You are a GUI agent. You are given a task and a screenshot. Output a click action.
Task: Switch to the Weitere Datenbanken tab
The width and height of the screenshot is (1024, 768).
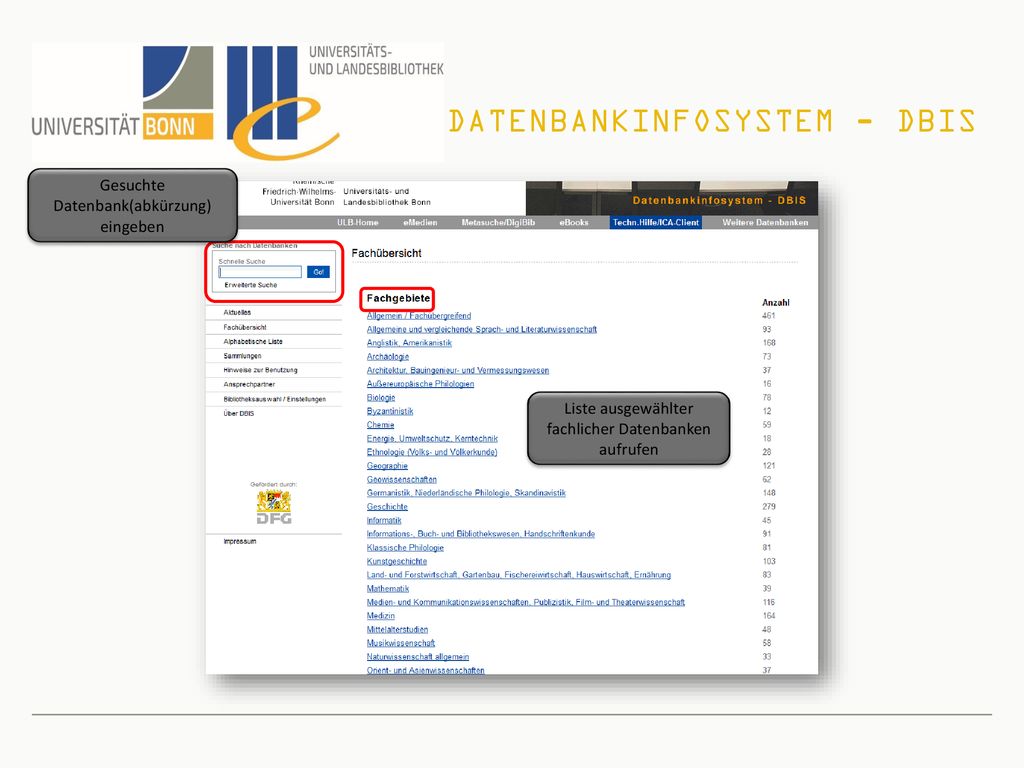click(x=765, y=223)
